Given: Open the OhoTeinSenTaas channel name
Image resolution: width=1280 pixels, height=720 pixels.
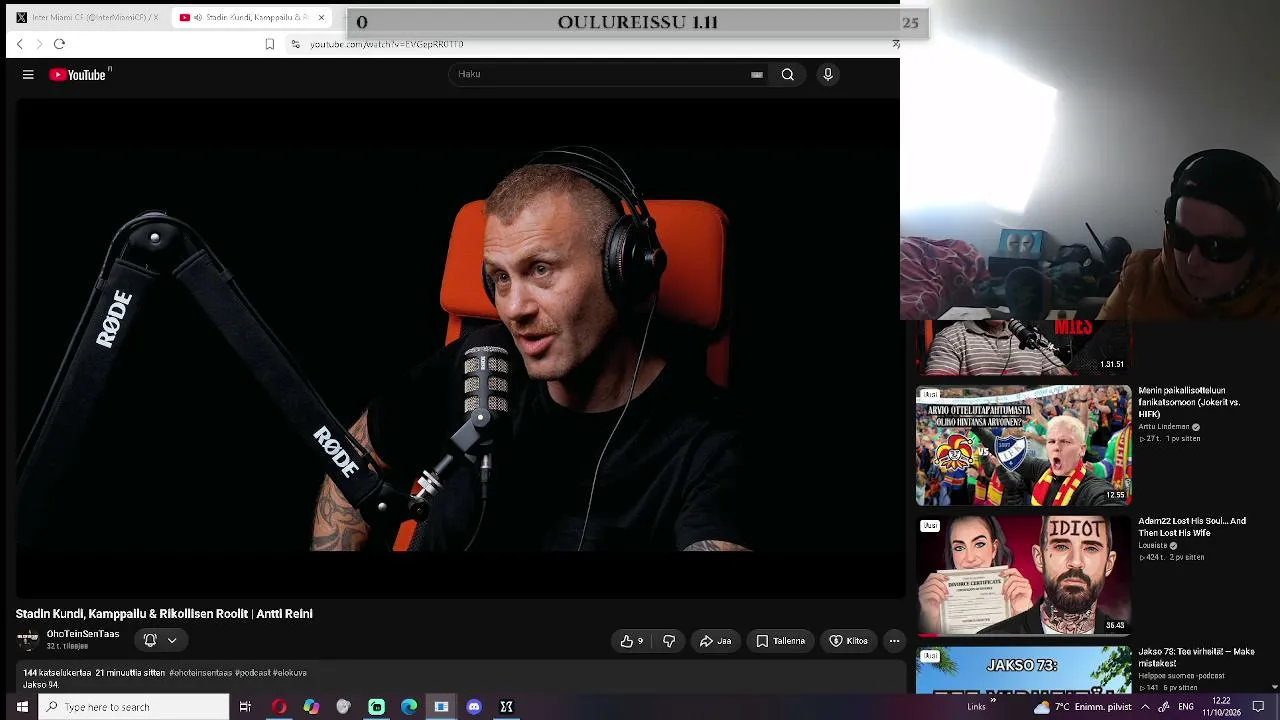Looking at the screenshot, I should click(83, 634).
